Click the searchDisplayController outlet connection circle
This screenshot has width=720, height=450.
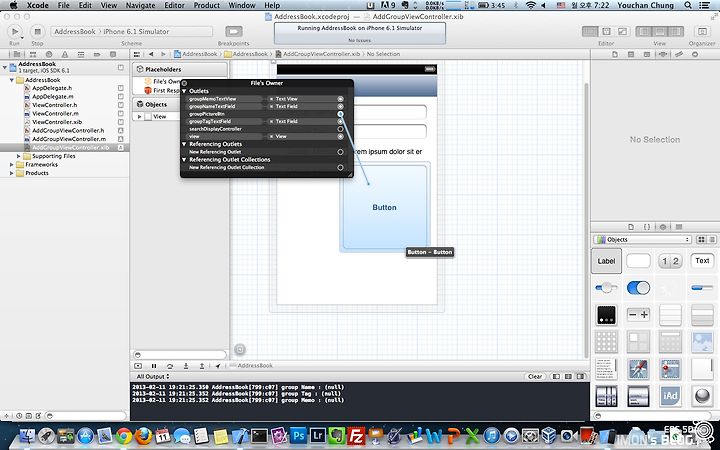click(340, 129)
